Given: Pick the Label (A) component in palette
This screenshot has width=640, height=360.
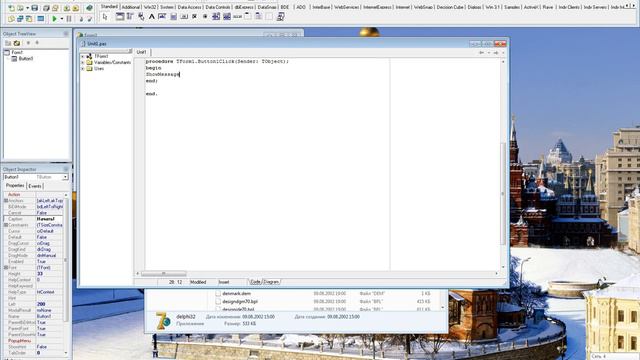Looking at the screenshot, I should click(x=151, y=17).
